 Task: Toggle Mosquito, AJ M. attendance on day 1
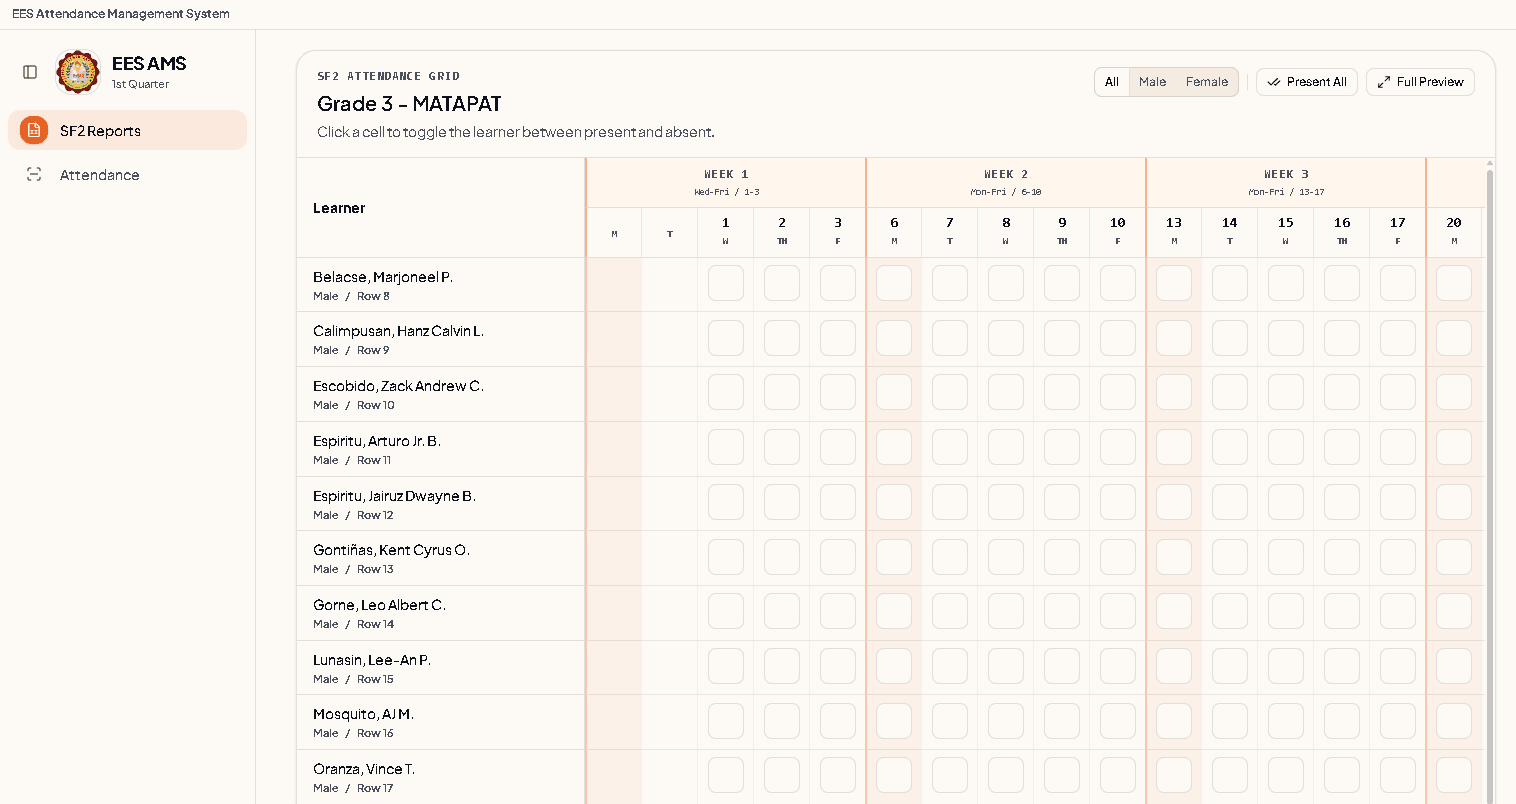726,721
